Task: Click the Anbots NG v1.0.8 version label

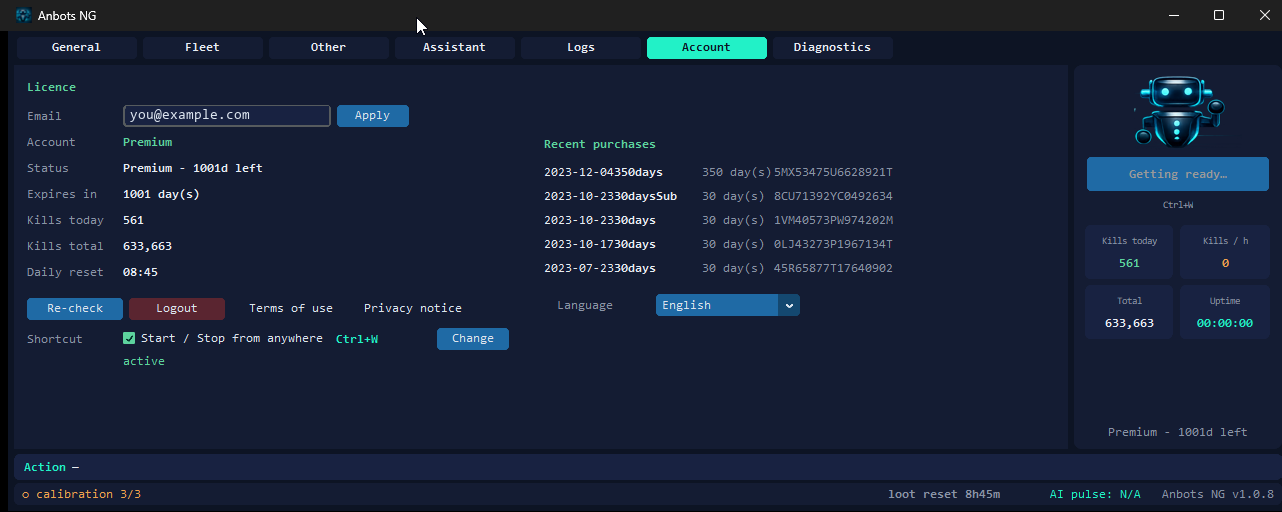Action: (1218, 495)
